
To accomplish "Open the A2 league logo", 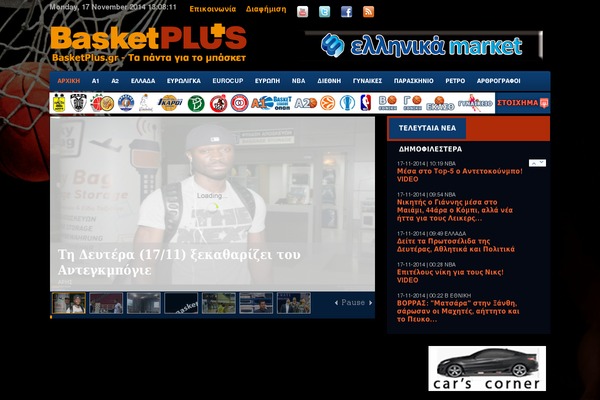I will coord(305,103).
